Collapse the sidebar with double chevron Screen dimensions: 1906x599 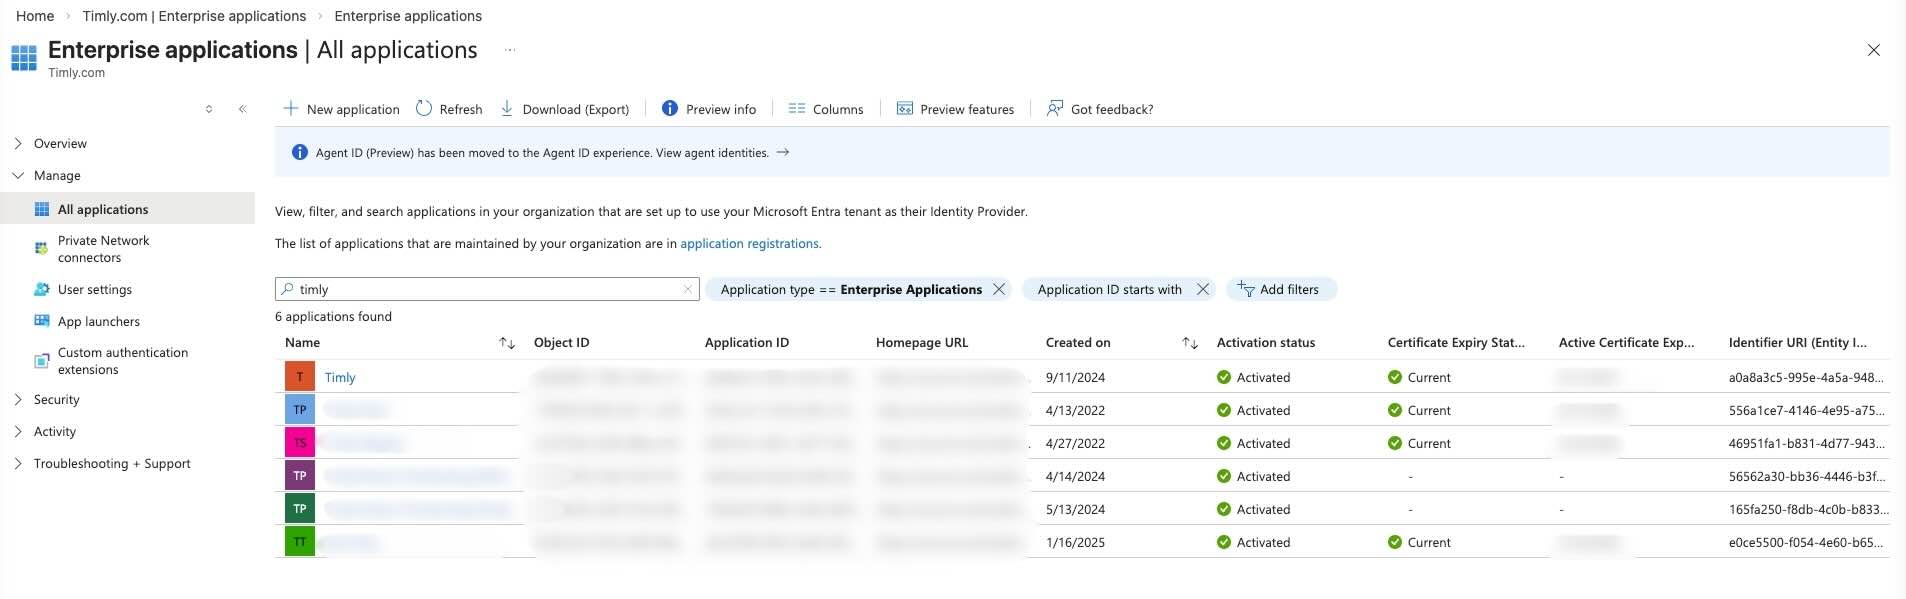pyautogui.click(x=242, y=109)
